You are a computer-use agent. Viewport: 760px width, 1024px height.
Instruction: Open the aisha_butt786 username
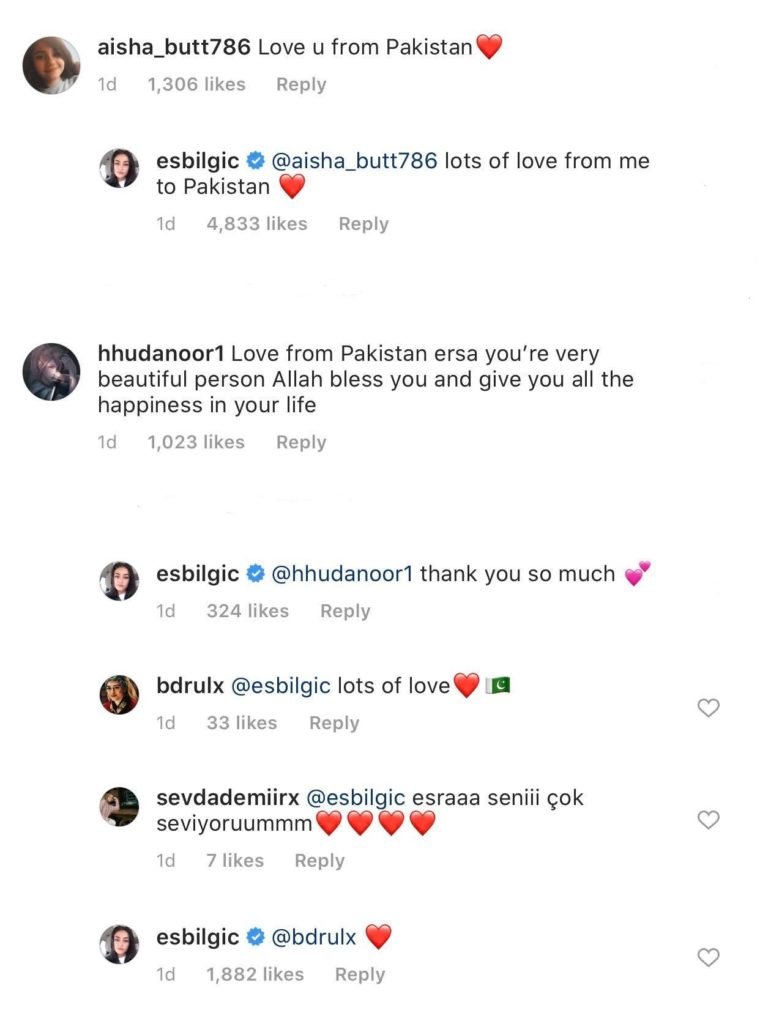174,47
